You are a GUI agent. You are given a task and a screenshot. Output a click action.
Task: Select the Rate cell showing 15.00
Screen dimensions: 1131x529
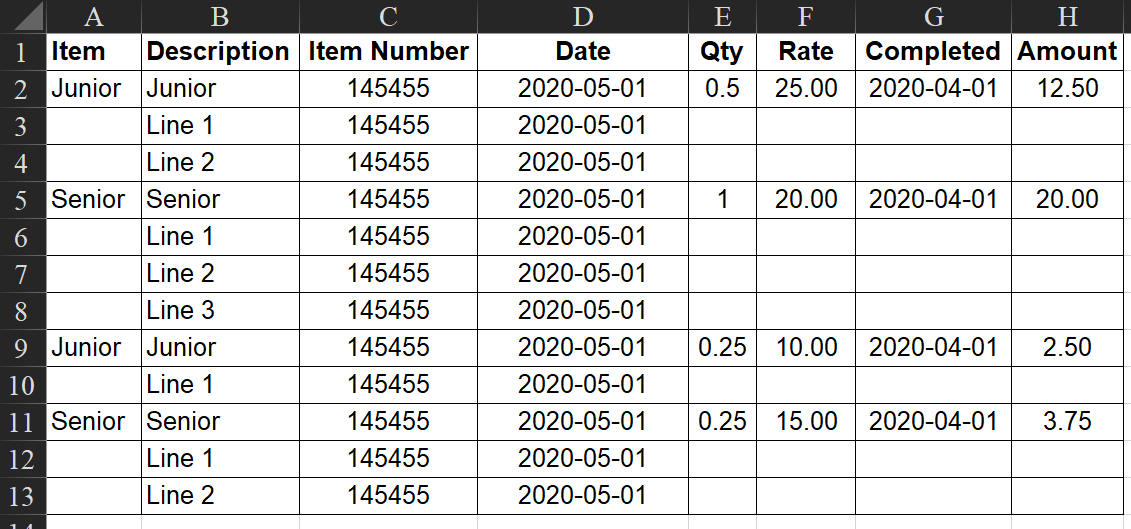(806, 421)
